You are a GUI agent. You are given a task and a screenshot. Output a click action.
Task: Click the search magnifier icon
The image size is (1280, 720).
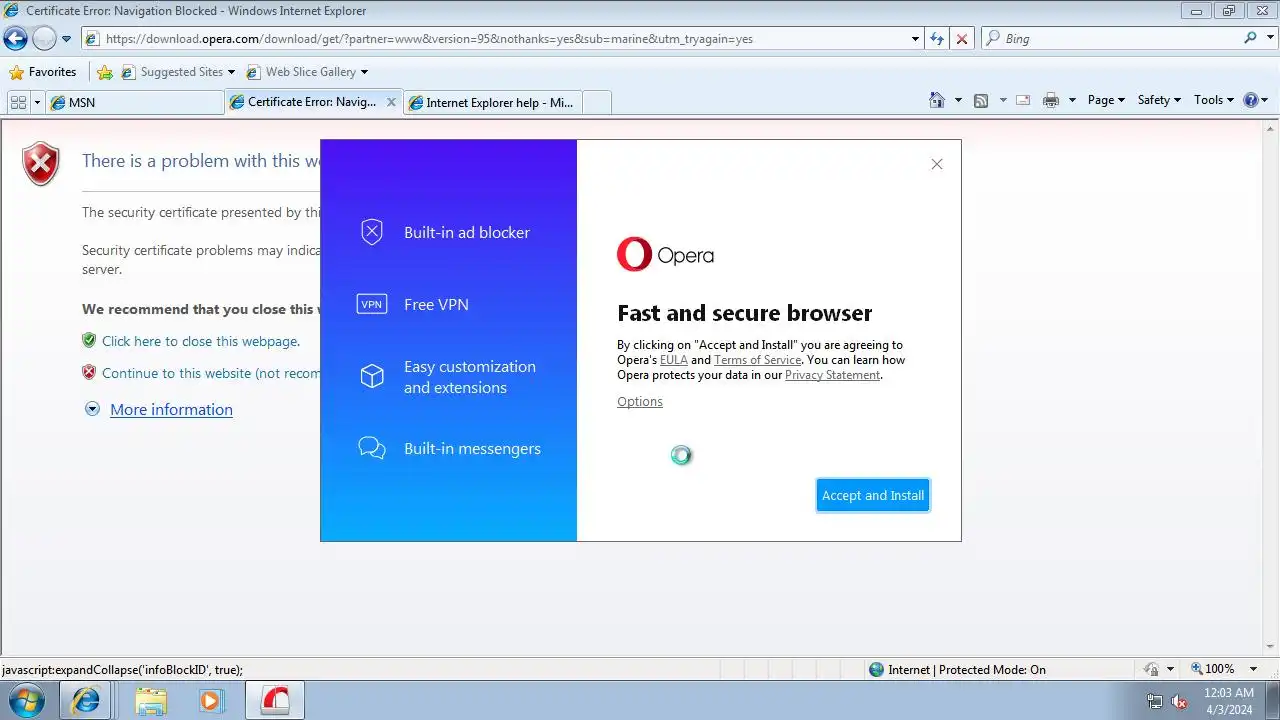pos(1250,38)
